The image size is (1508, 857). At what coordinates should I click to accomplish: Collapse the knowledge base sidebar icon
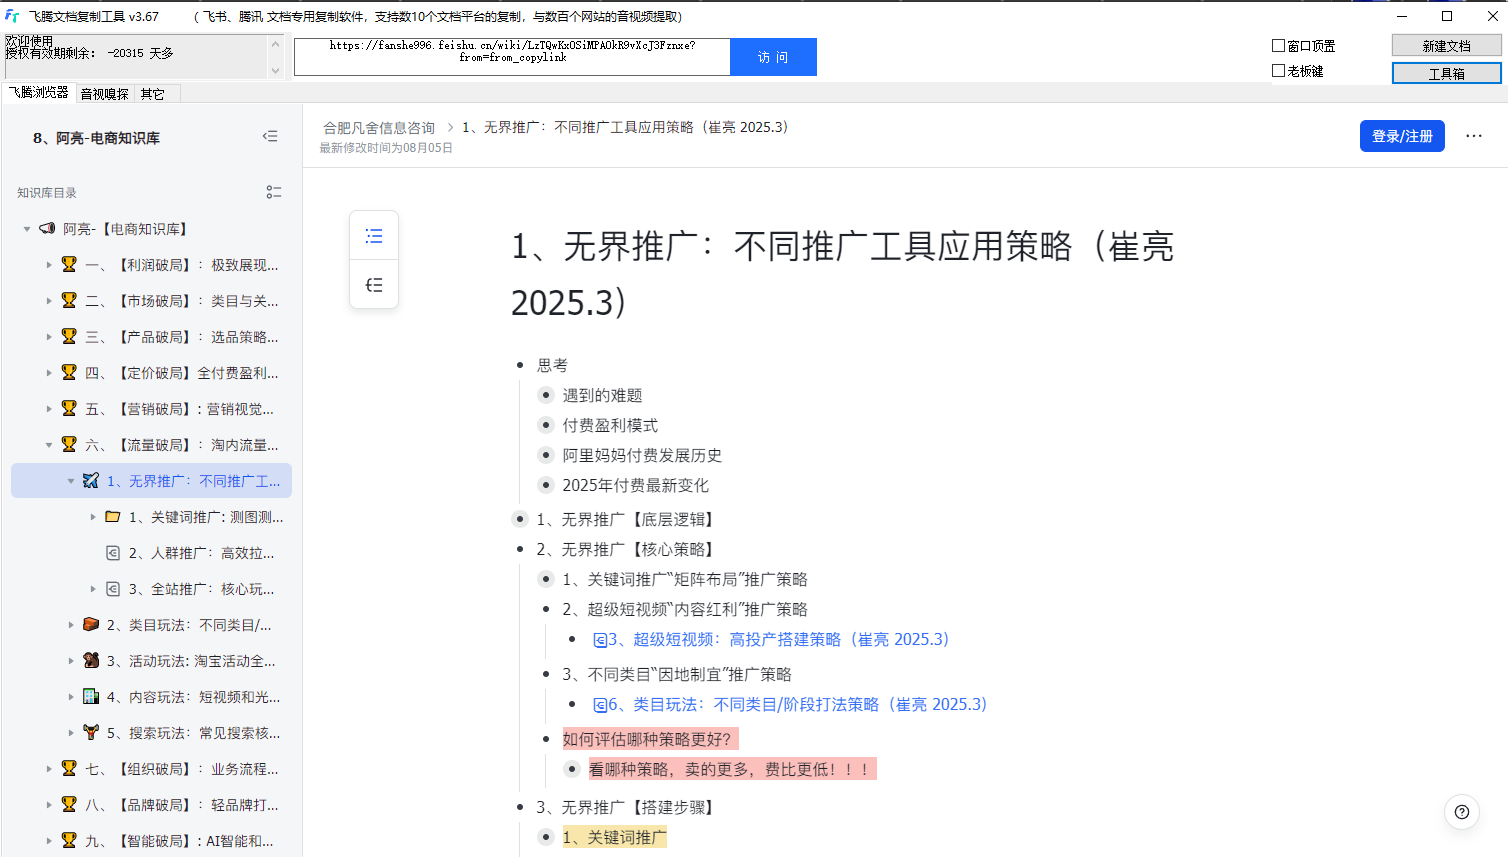[270, 137]
